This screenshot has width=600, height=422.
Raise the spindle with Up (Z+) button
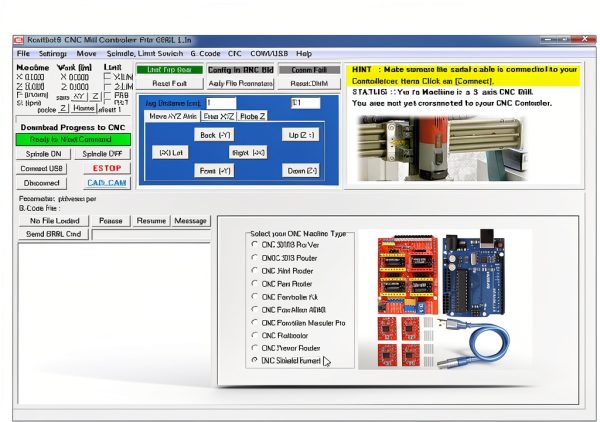coord(300,135)
